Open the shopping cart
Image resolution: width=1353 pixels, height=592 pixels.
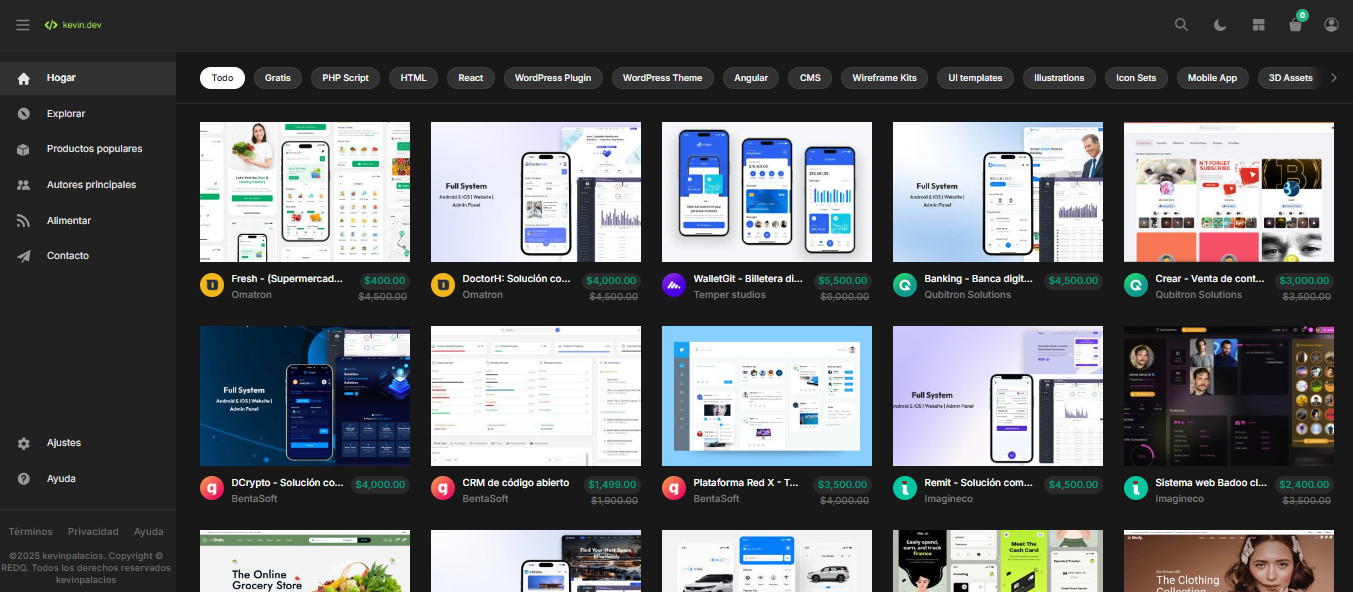point(1296,25)
